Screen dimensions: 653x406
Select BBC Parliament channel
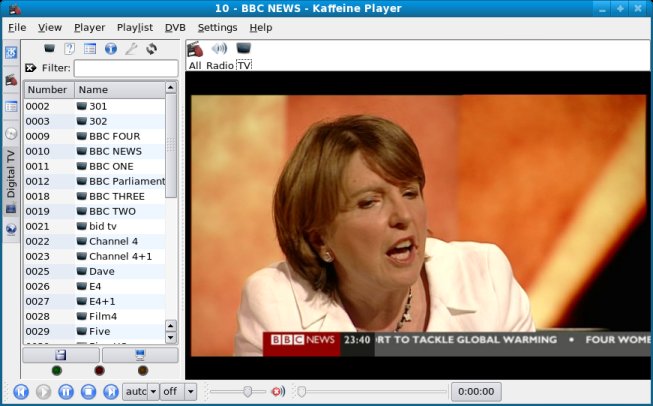coord(95,181)
